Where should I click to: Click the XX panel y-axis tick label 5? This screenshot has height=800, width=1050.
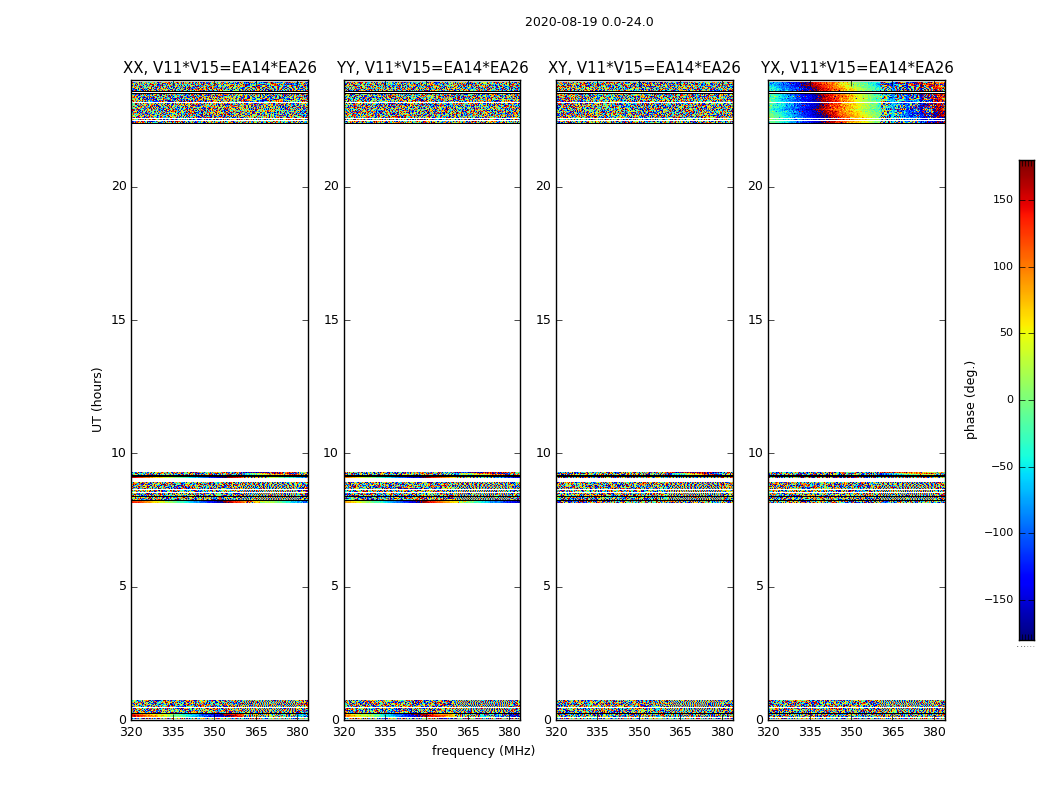[x=123, y=586]
